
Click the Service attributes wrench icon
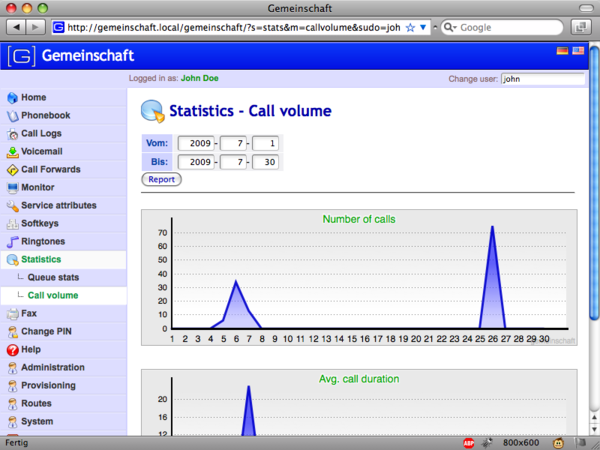(x=12, y=206)
